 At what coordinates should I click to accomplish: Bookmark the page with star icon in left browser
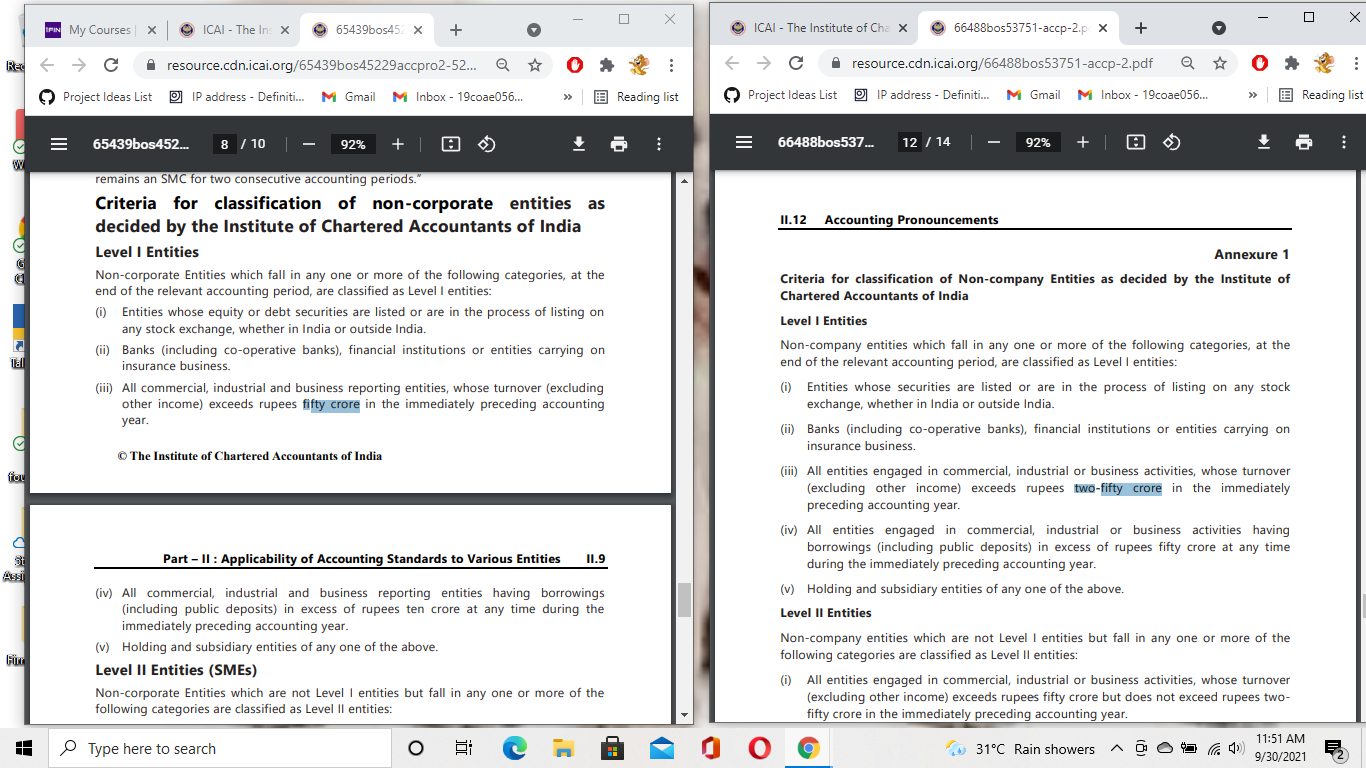tap(535, 65)
